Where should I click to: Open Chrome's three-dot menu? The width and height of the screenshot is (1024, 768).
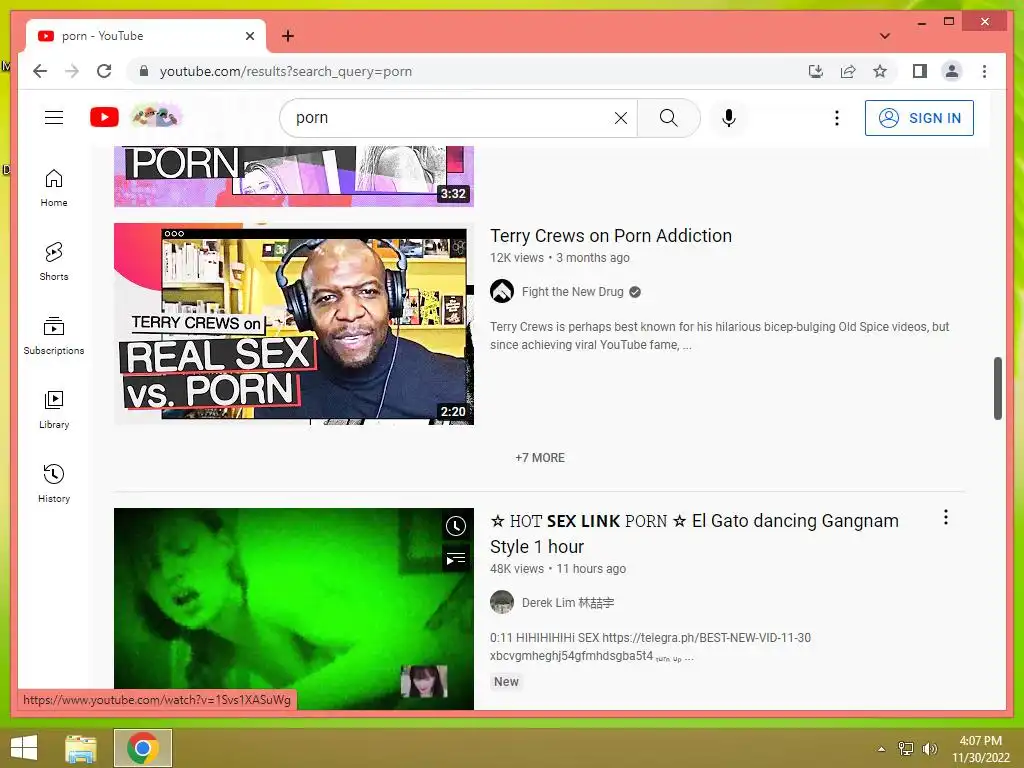984,71
